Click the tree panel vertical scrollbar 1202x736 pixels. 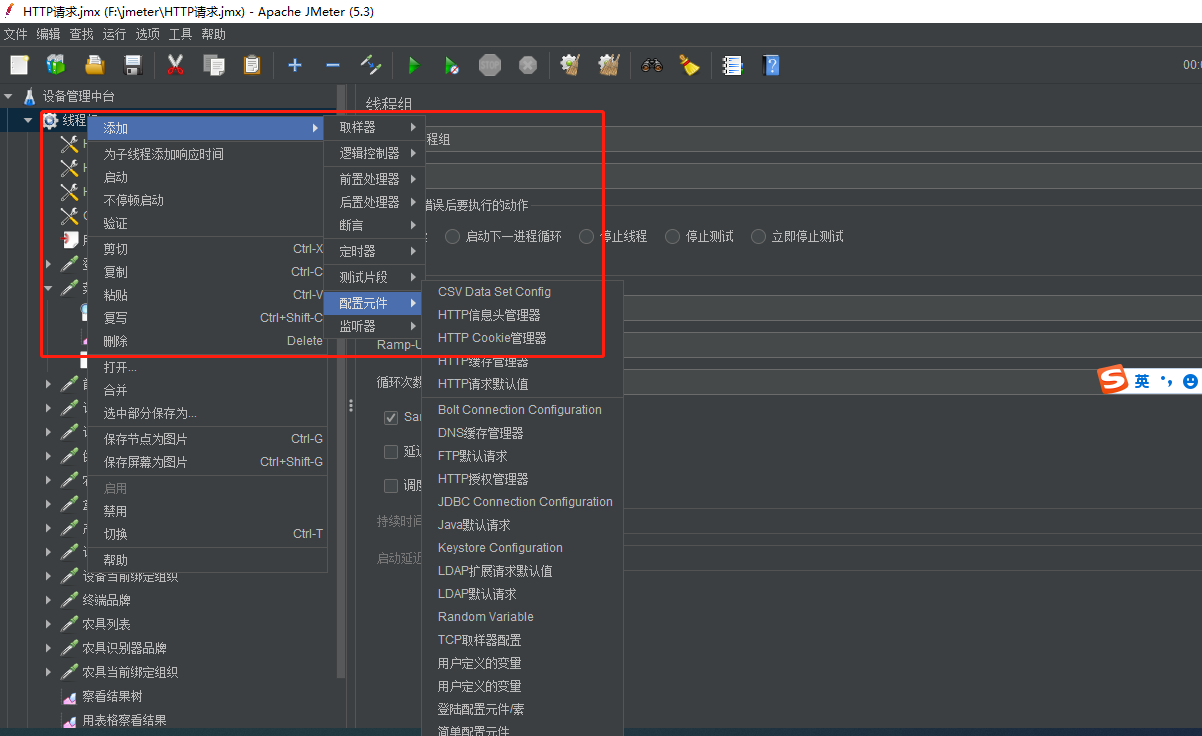pyautogui.click(x=341, y=380)
